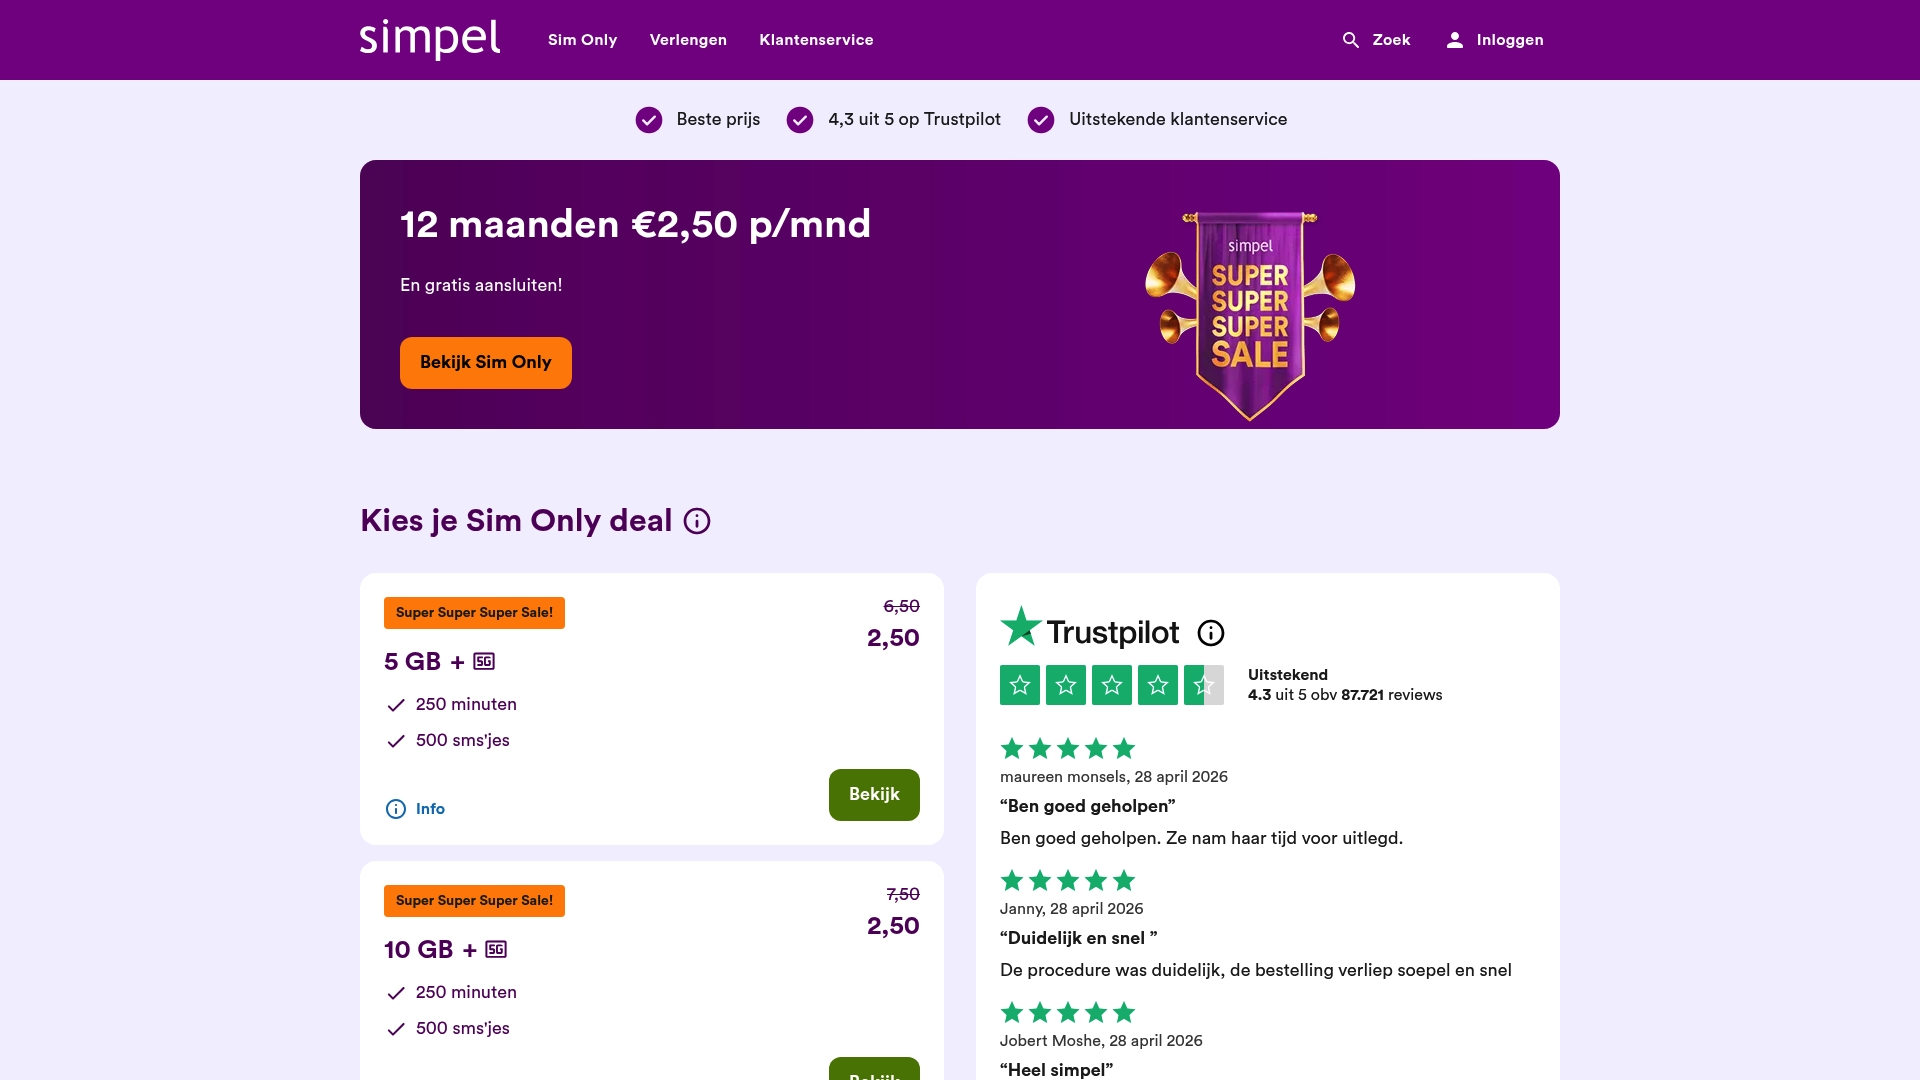Select the half-filled fifth Trustpilot rating star
This screenshot has height=1080, width=1920.
point(1204,685)
